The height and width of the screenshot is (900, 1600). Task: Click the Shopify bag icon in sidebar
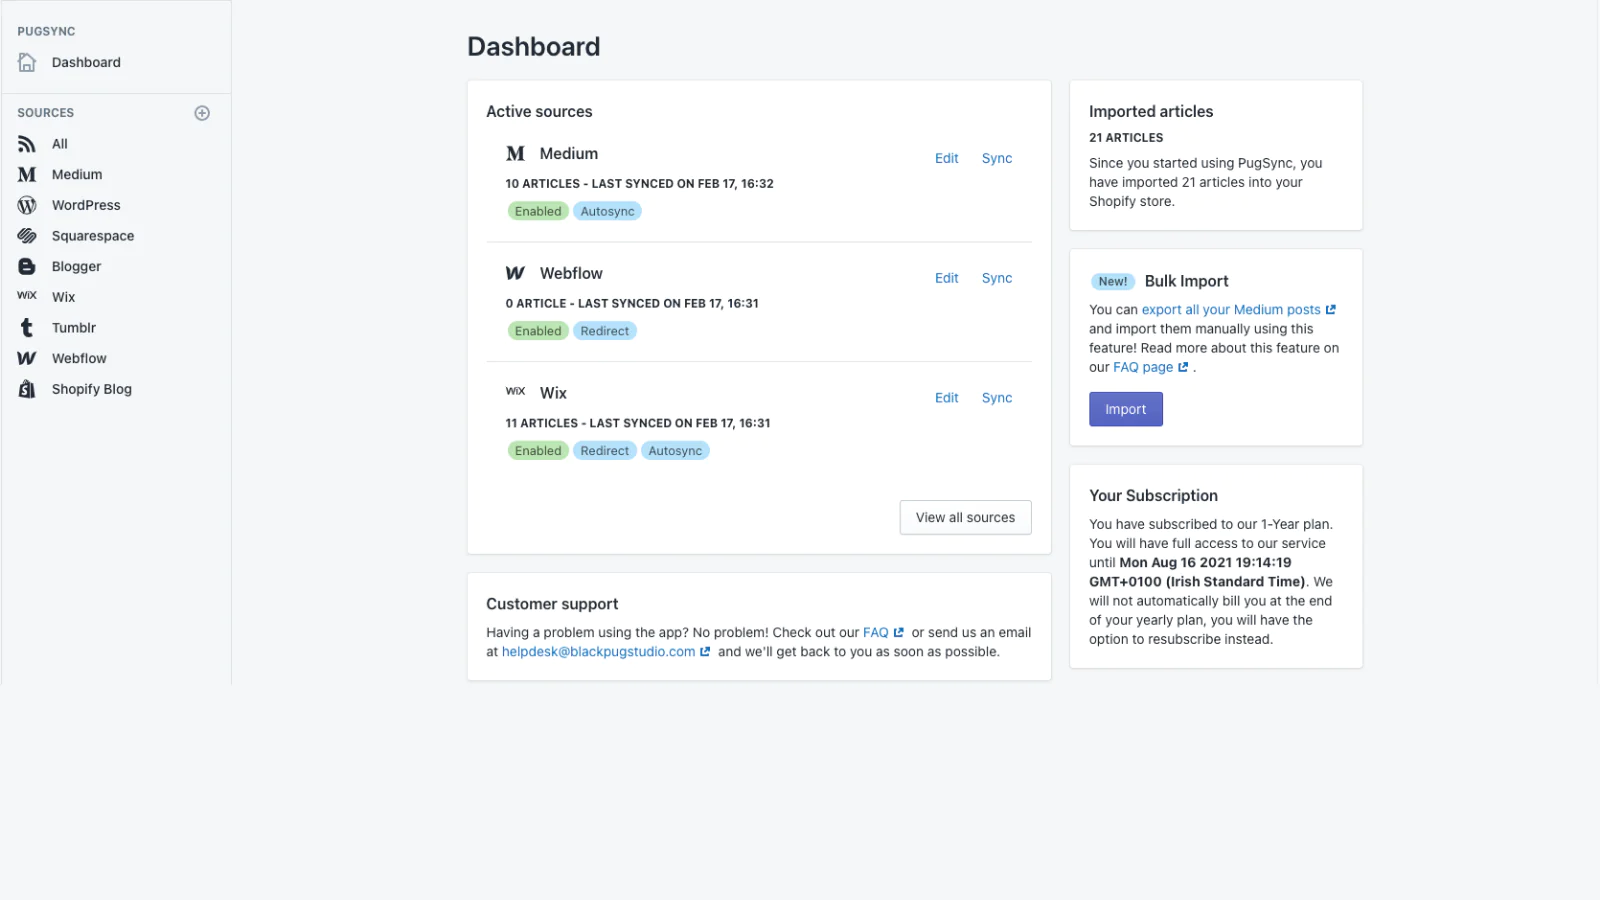(27, 389)
